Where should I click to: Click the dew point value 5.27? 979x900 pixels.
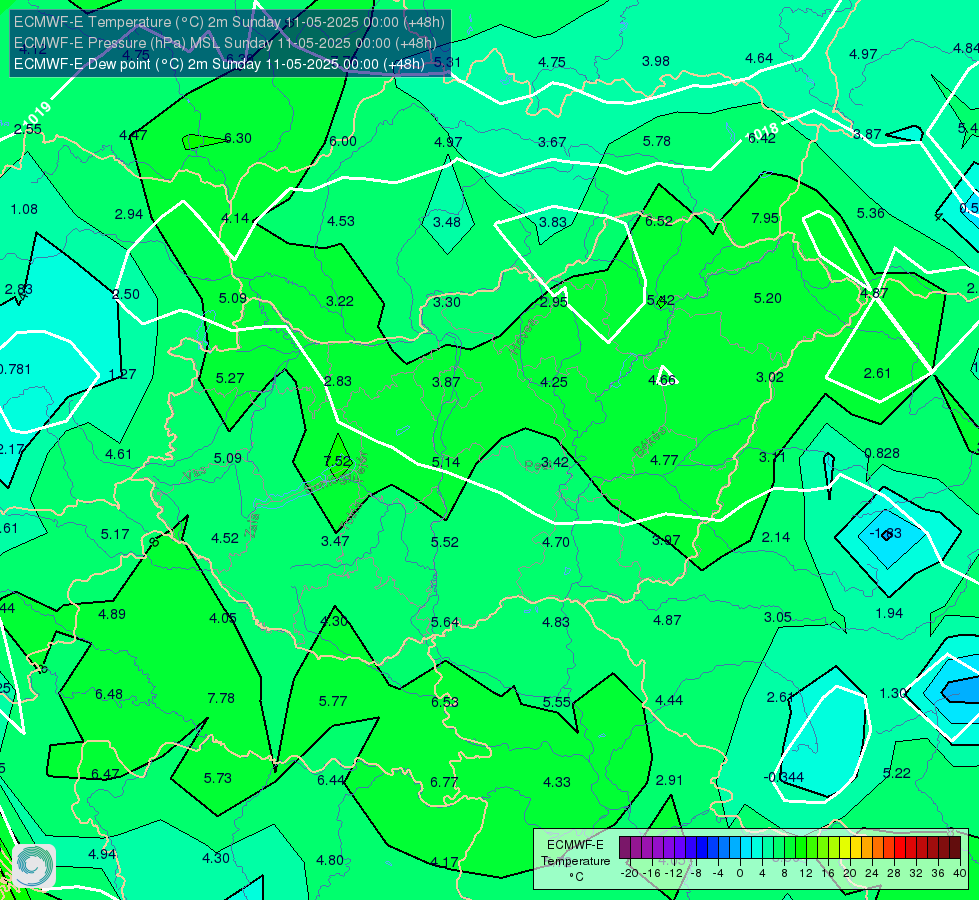pos(230,378)
